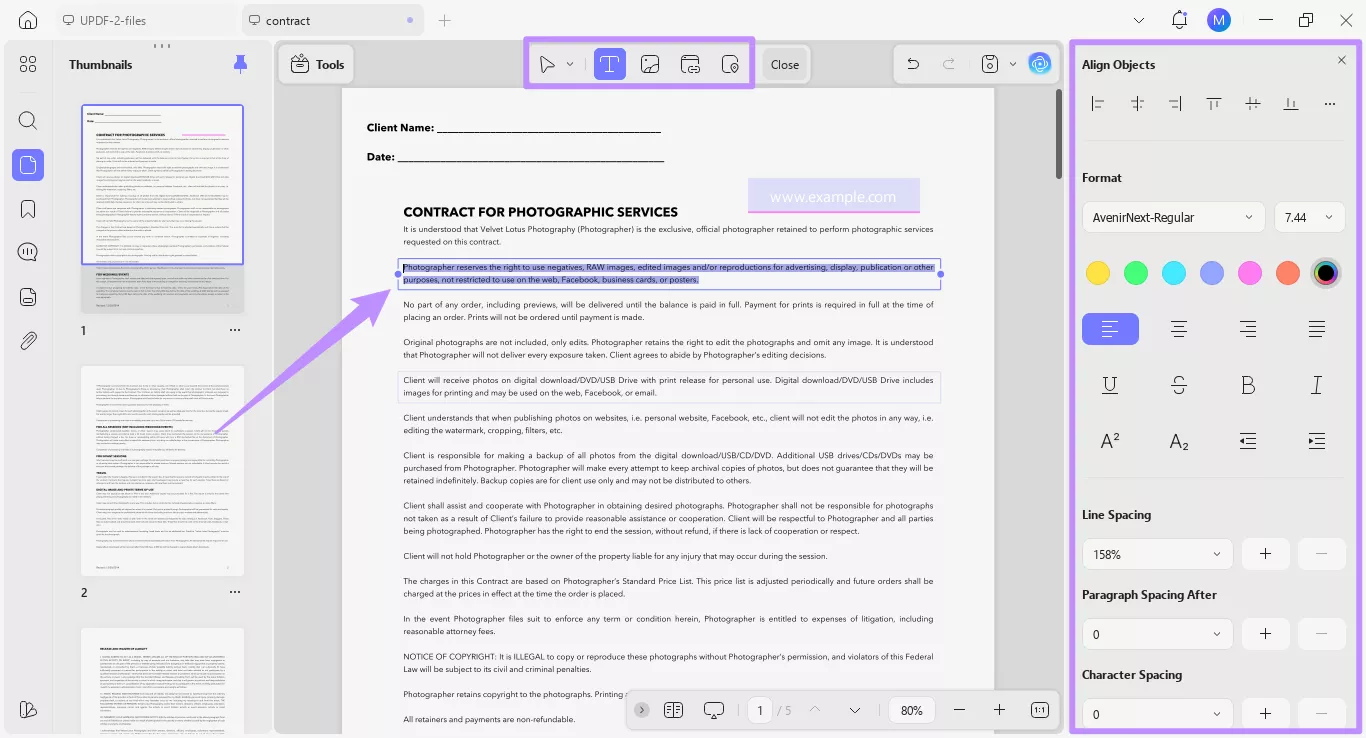Open the notifications bell
1366x738 pixels.
tap(1180, 20)
